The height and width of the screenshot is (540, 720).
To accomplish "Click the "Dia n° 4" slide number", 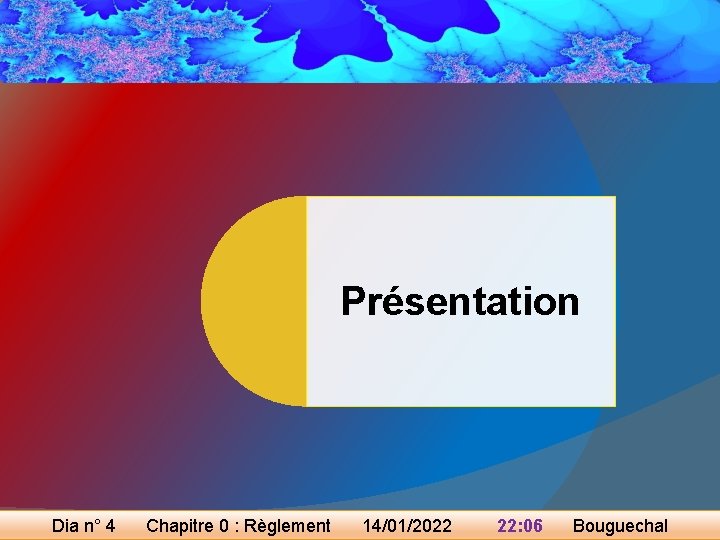I will tap(84, 526).
